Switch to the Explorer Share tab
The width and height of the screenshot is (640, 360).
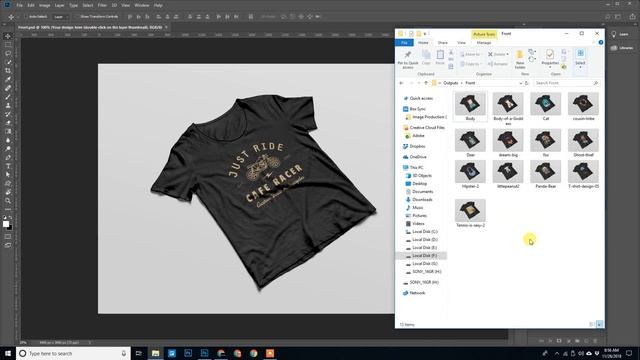[442, 42]
